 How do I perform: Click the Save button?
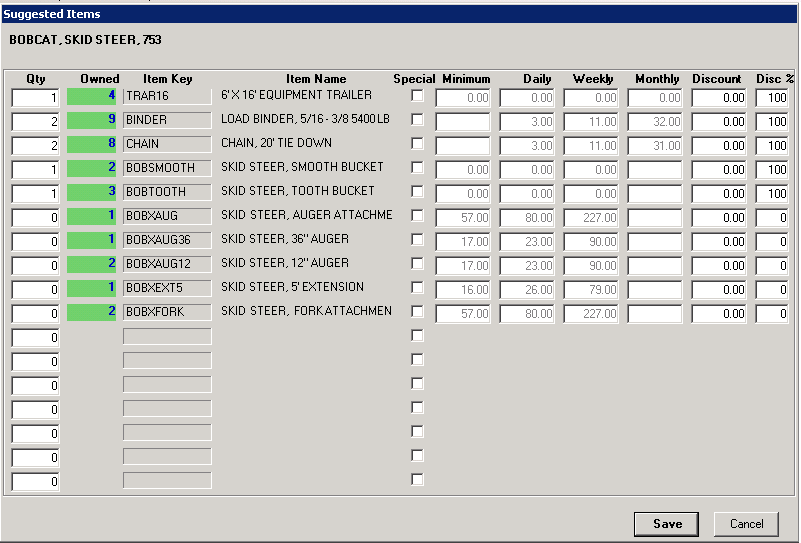click(666, 524)
